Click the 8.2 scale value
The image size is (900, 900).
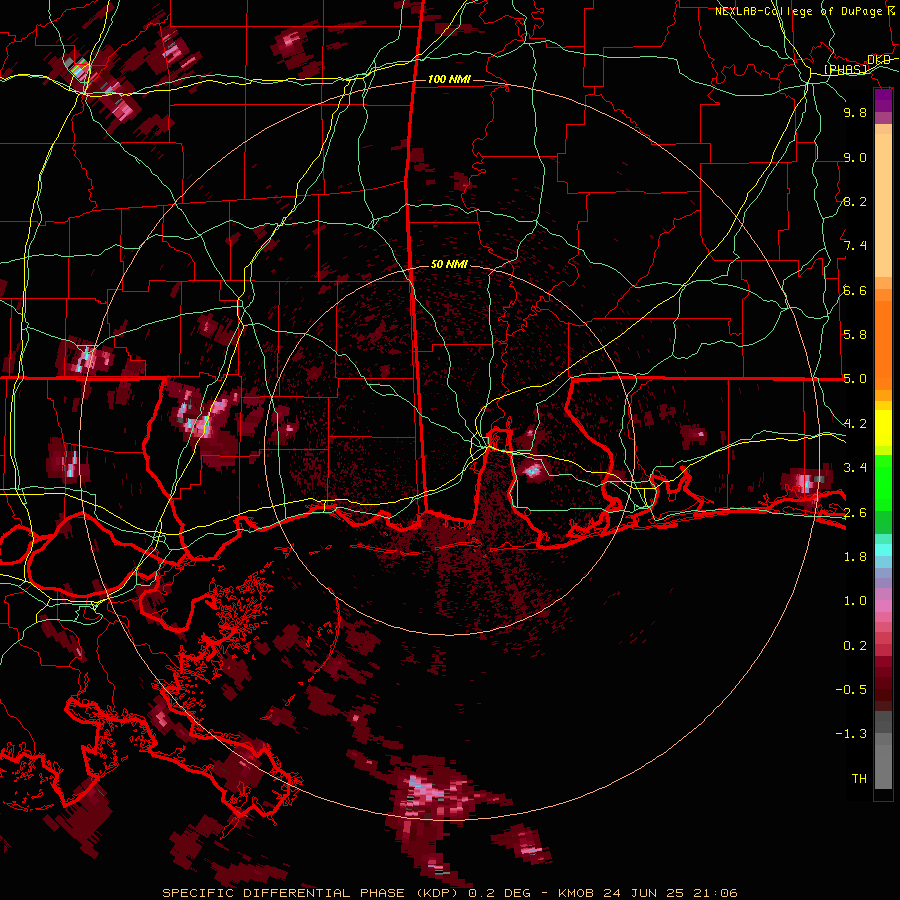tap(855, 201)
